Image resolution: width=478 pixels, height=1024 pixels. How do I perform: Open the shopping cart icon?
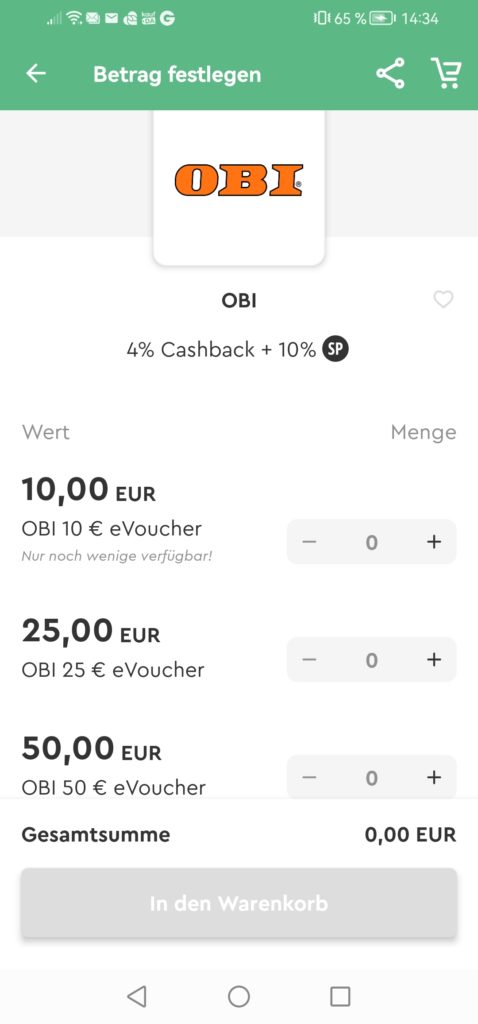pyautogui.click(x=446, y=73)
